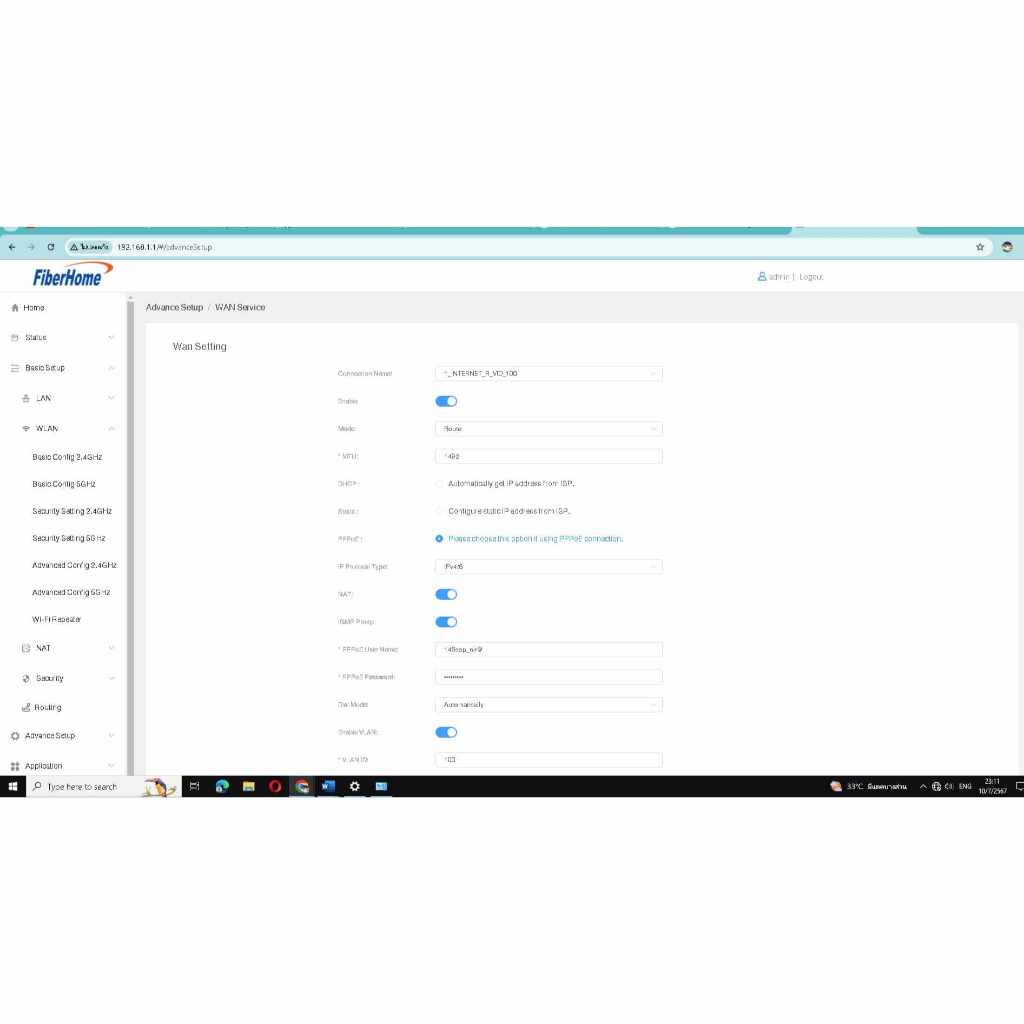Click the Routing icon in the sidebar

[x=26, y=708]
